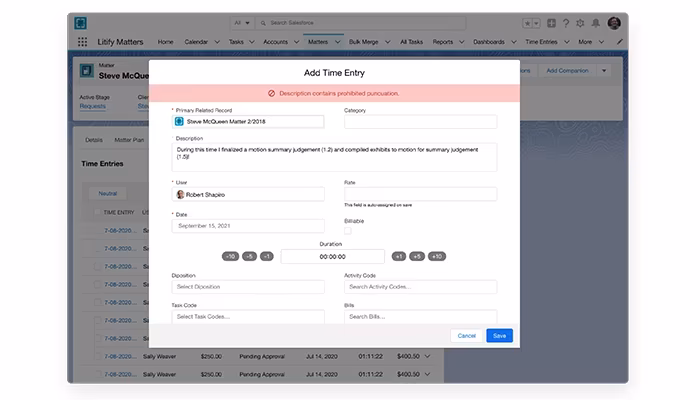Open the More navigation menu
The image size is (700, 400).
click(591, 42)
